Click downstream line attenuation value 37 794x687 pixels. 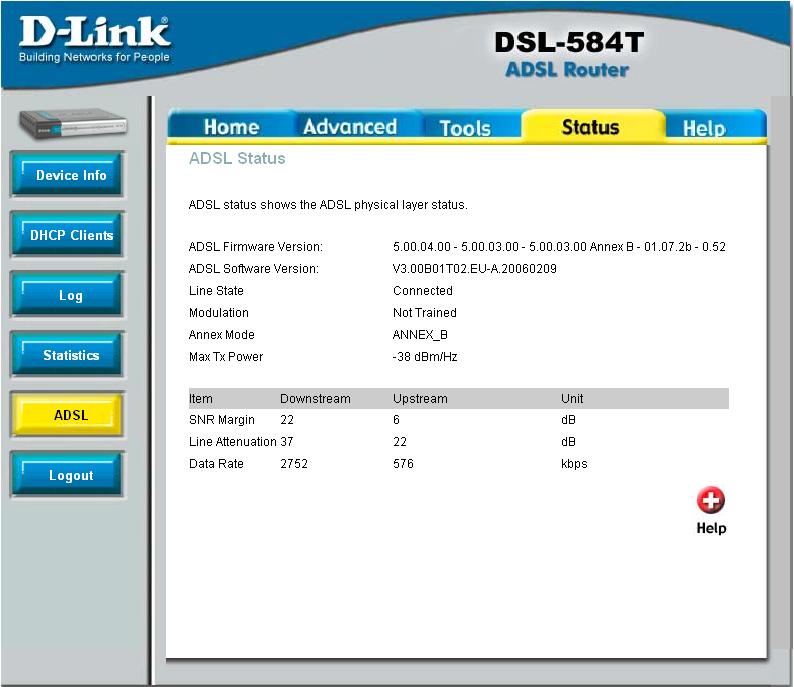pos(287,441)
